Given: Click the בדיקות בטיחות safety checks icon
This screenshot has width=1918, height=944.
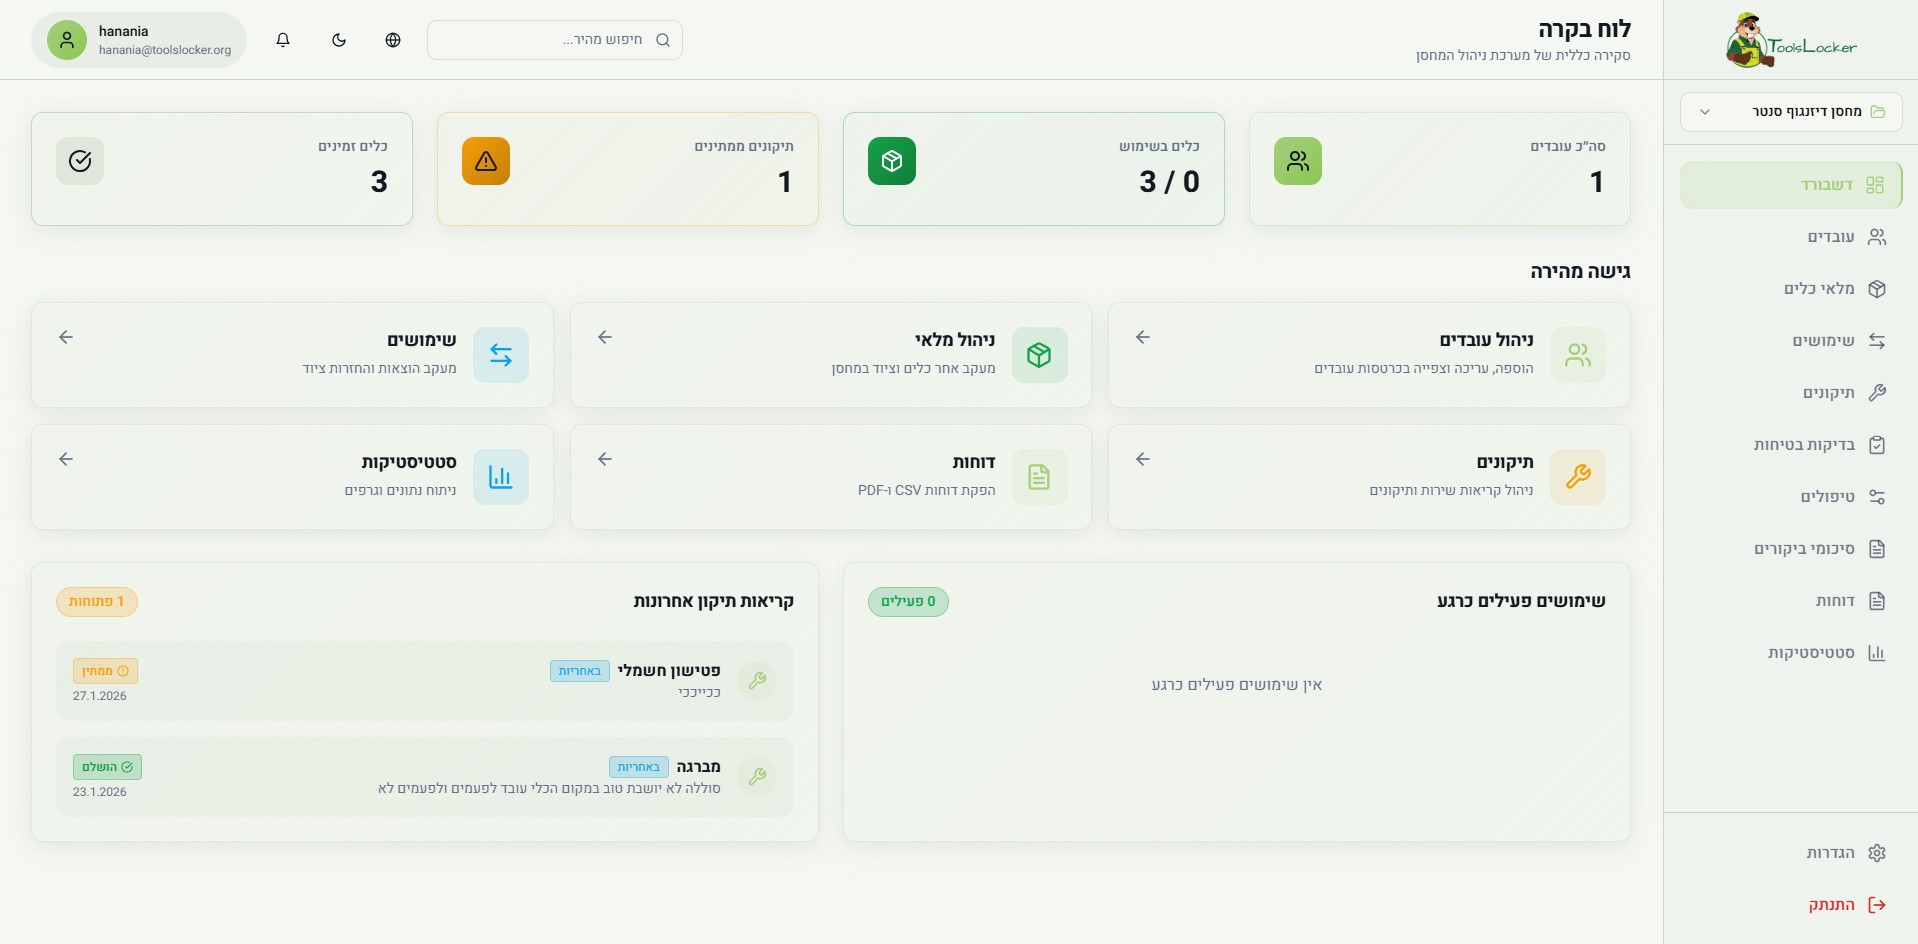Looking at the screenshot, I should click(x=1877, y=445).
